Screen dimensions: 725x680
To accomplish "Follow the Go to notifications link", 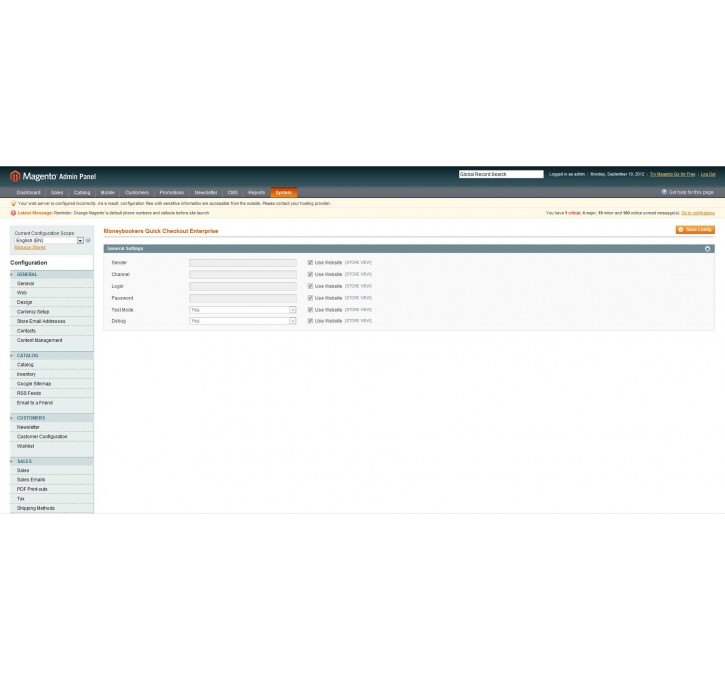I will pyautogui.click(x=698, y=213).
